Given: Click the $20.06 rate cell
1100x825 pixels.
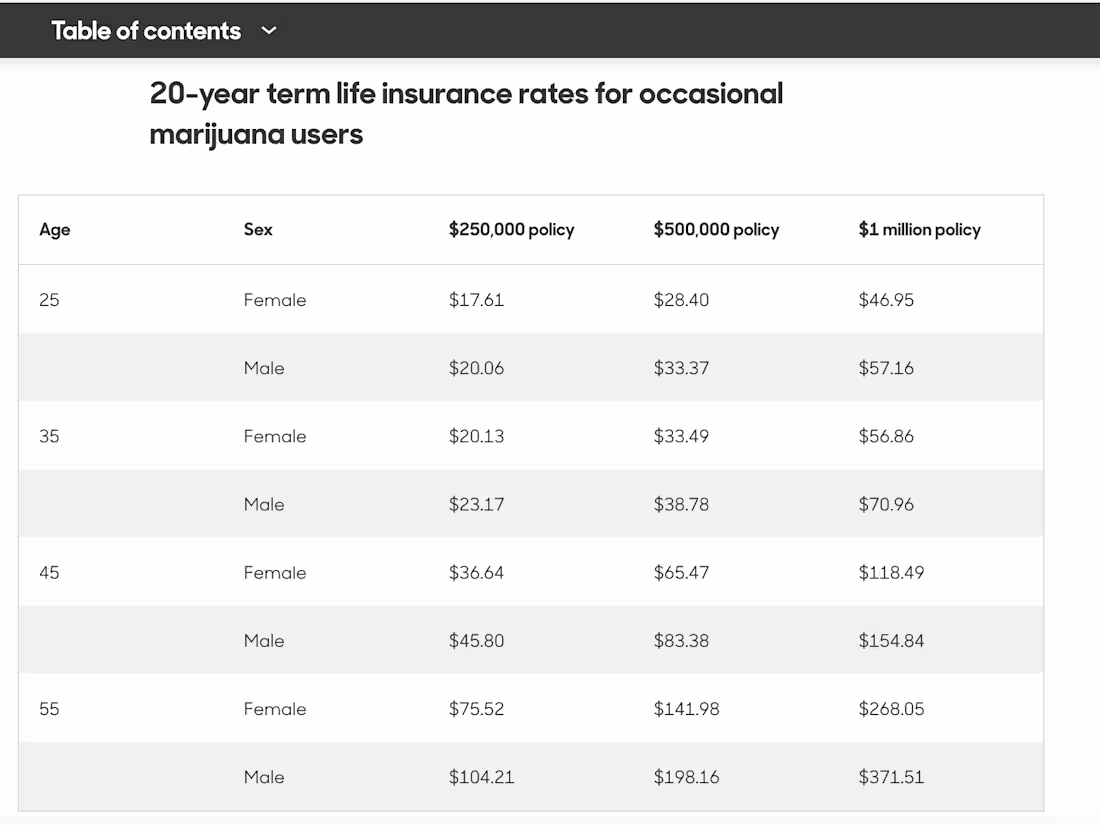Looking at the screenshot, I should click(x=477, y=368).
